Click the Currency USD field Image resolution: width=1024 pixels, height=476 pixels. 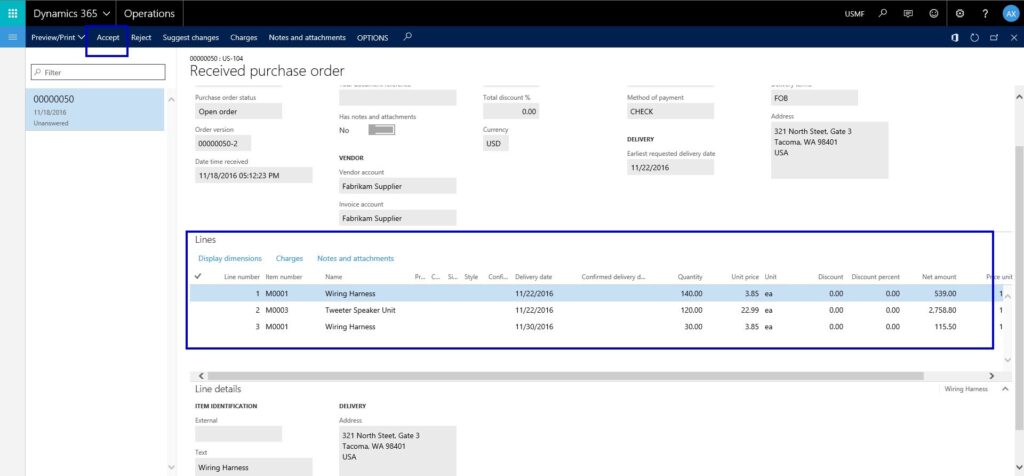[497, 143]
